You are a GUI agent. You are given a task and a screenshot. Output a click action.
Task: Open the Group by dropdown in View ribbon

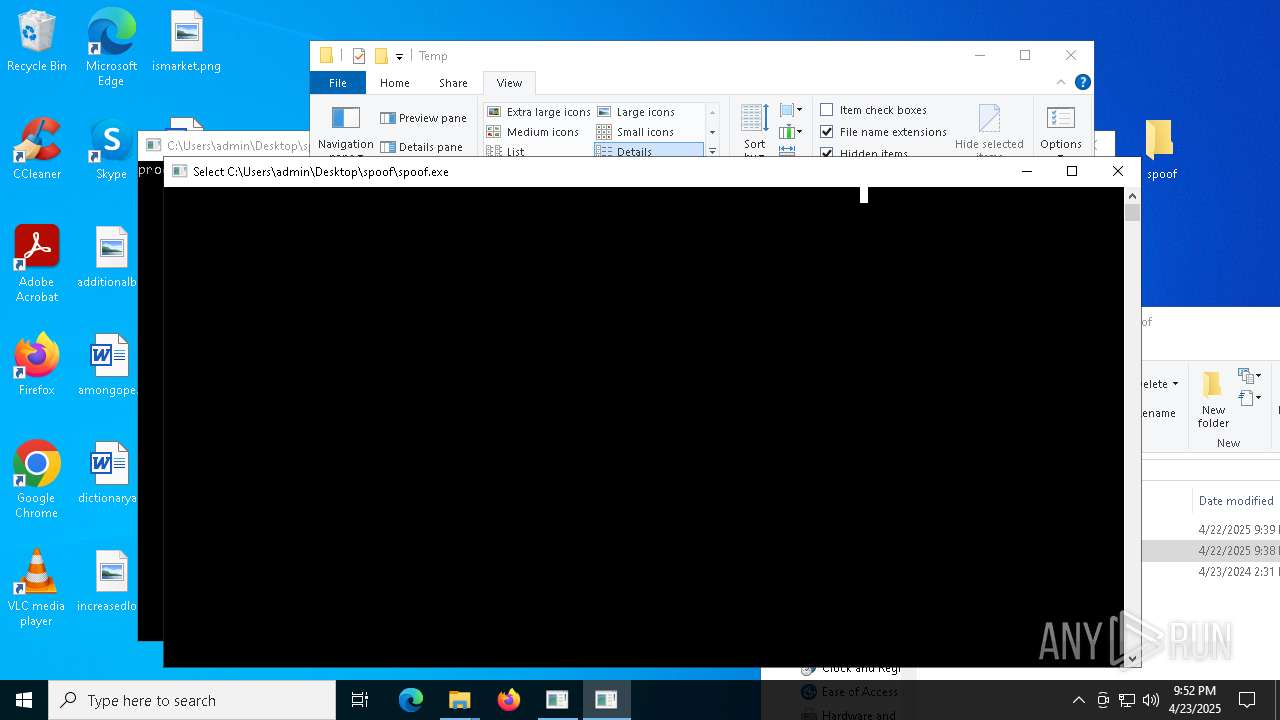tap(790, 110)
